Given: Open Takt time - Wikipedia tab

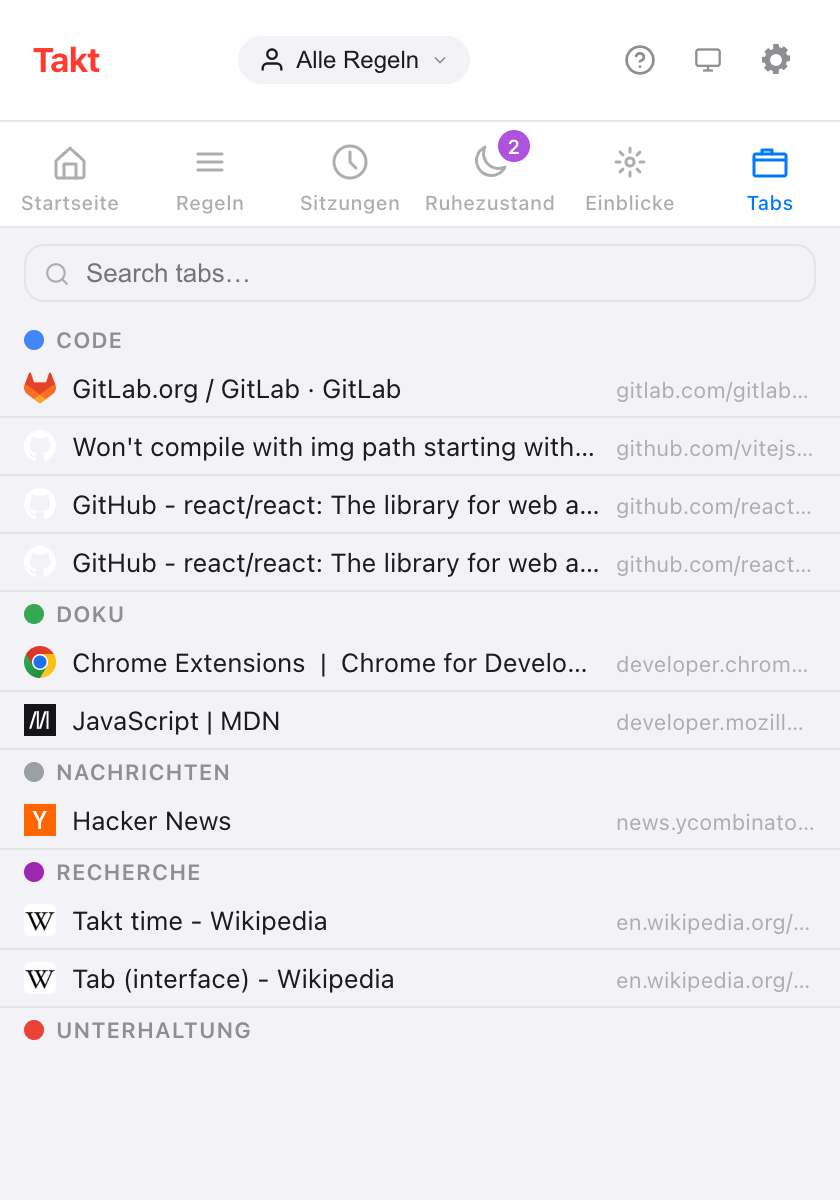Looking at the screenshot, I should coord(420,921).
